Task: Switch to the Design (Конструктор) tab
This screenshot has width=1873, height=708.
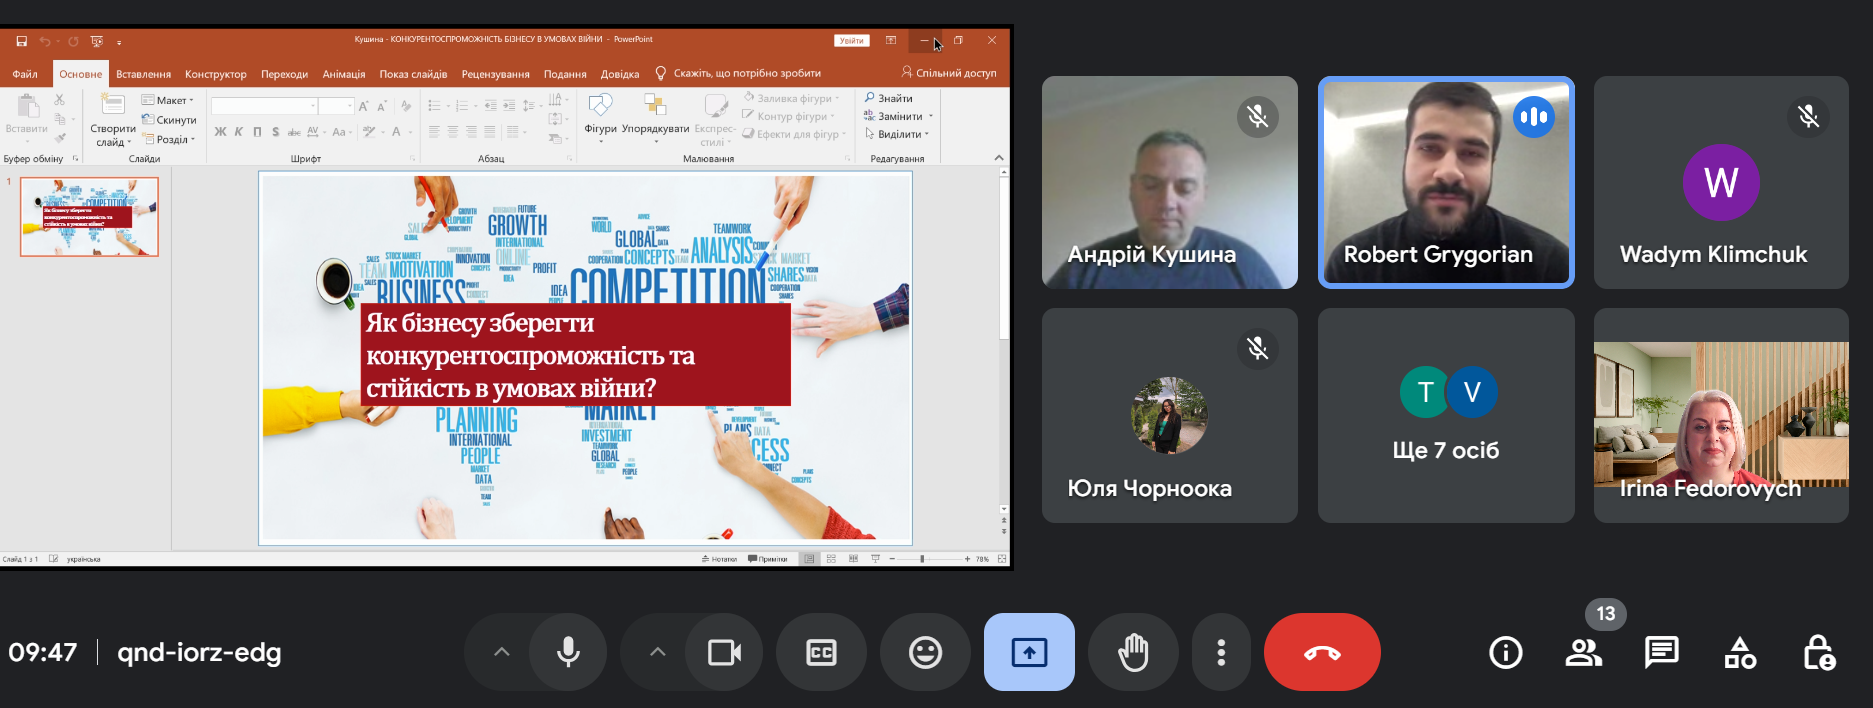Action: 215,74
